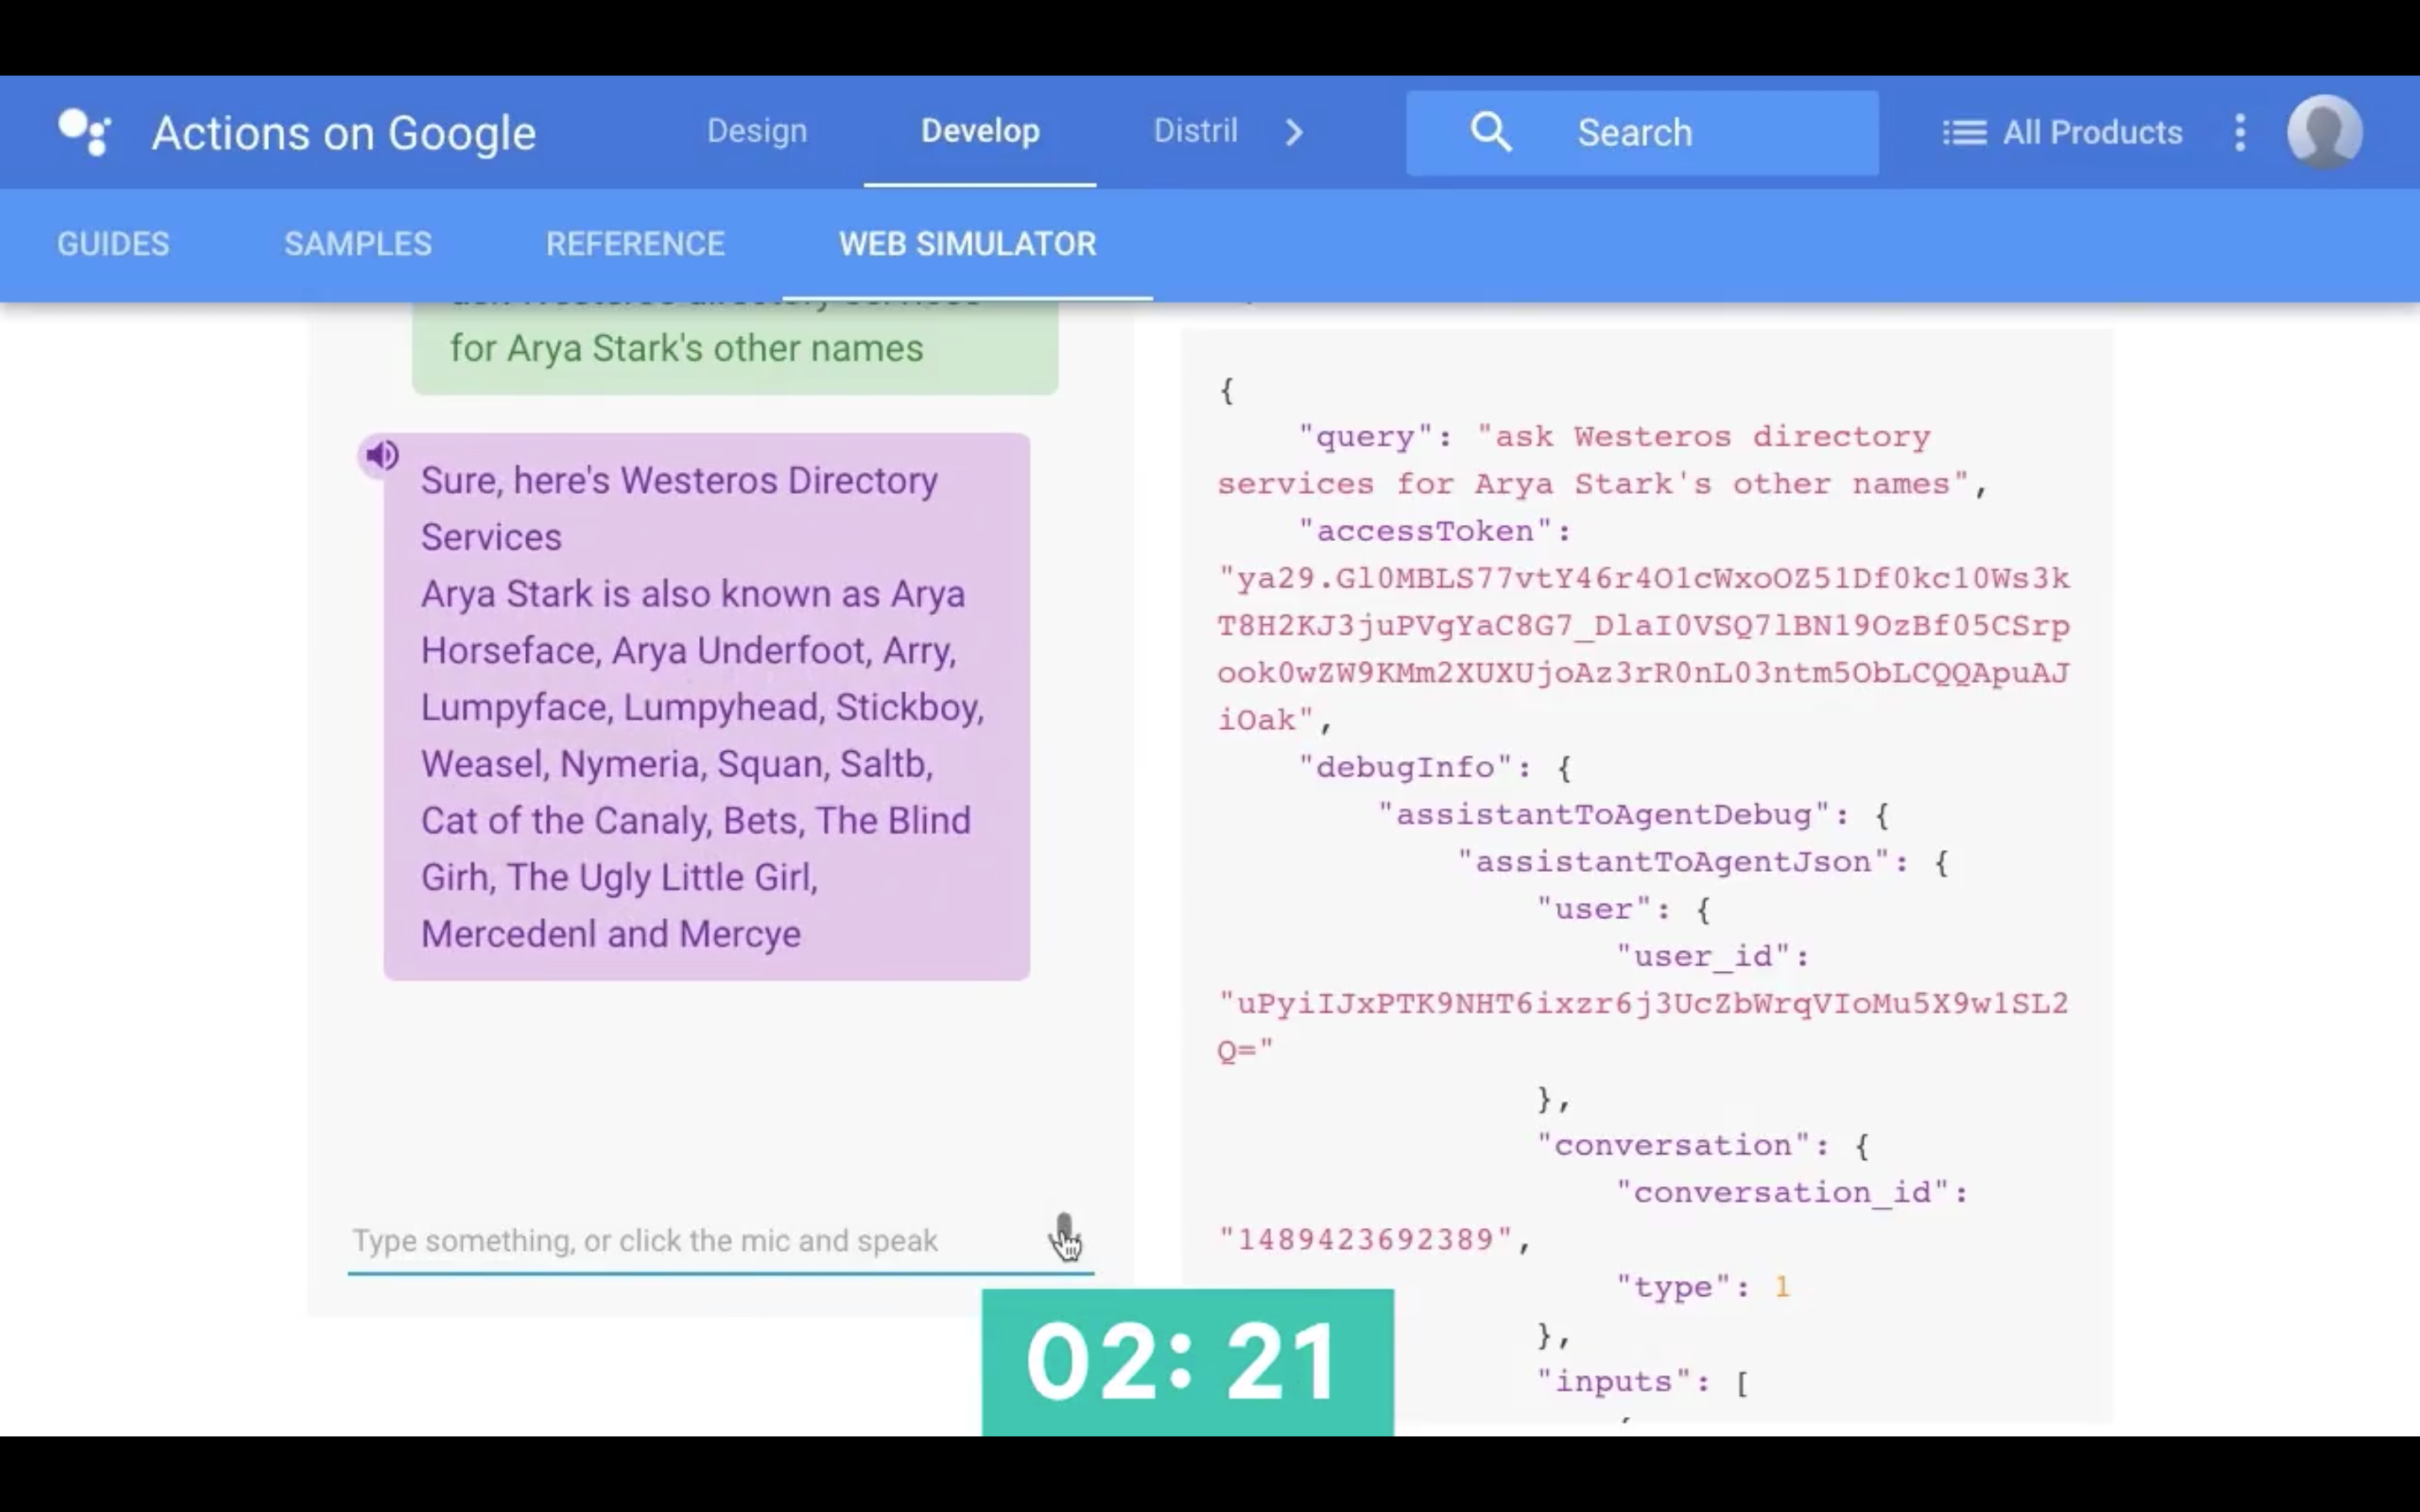Open the partially shown Distribute tab
The width and height of the screenshot is (2420, 1512).
pos(1195,131)
